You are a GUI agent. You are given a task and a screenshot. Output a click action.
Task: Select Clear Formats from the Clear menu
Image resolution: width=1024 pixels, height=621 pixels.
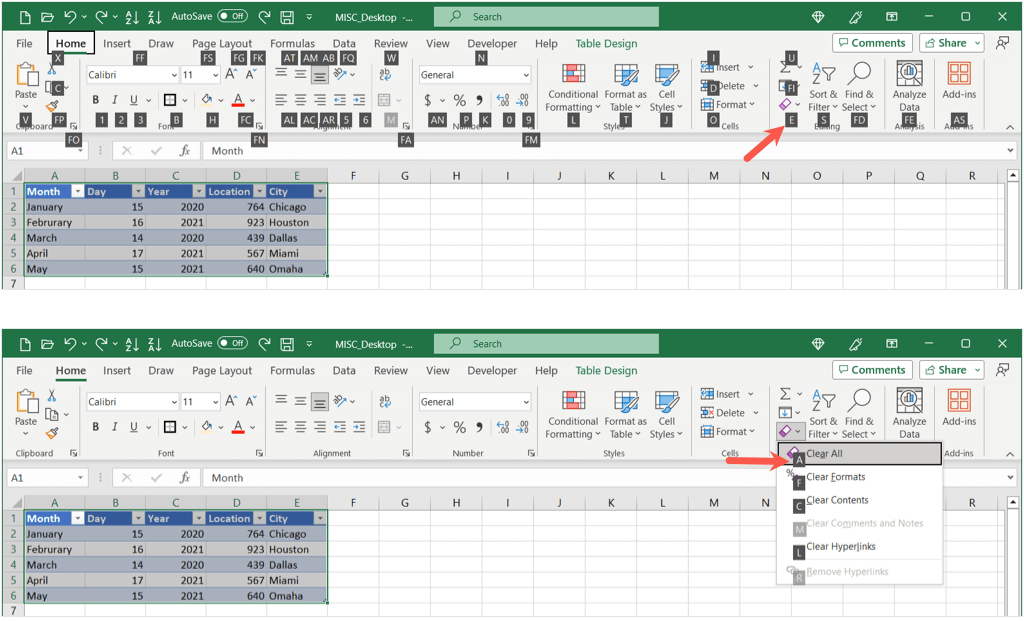(835, 477)
